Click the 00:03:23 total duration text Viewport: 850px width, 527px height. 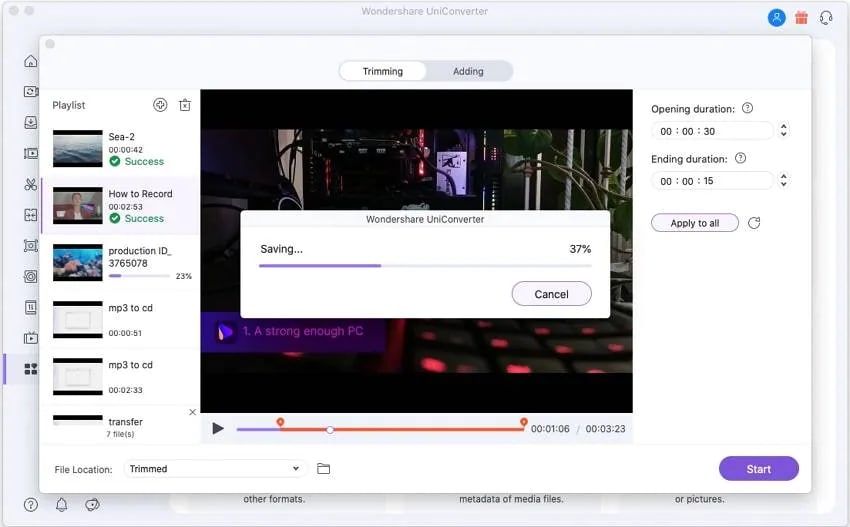tap(605, 429)
